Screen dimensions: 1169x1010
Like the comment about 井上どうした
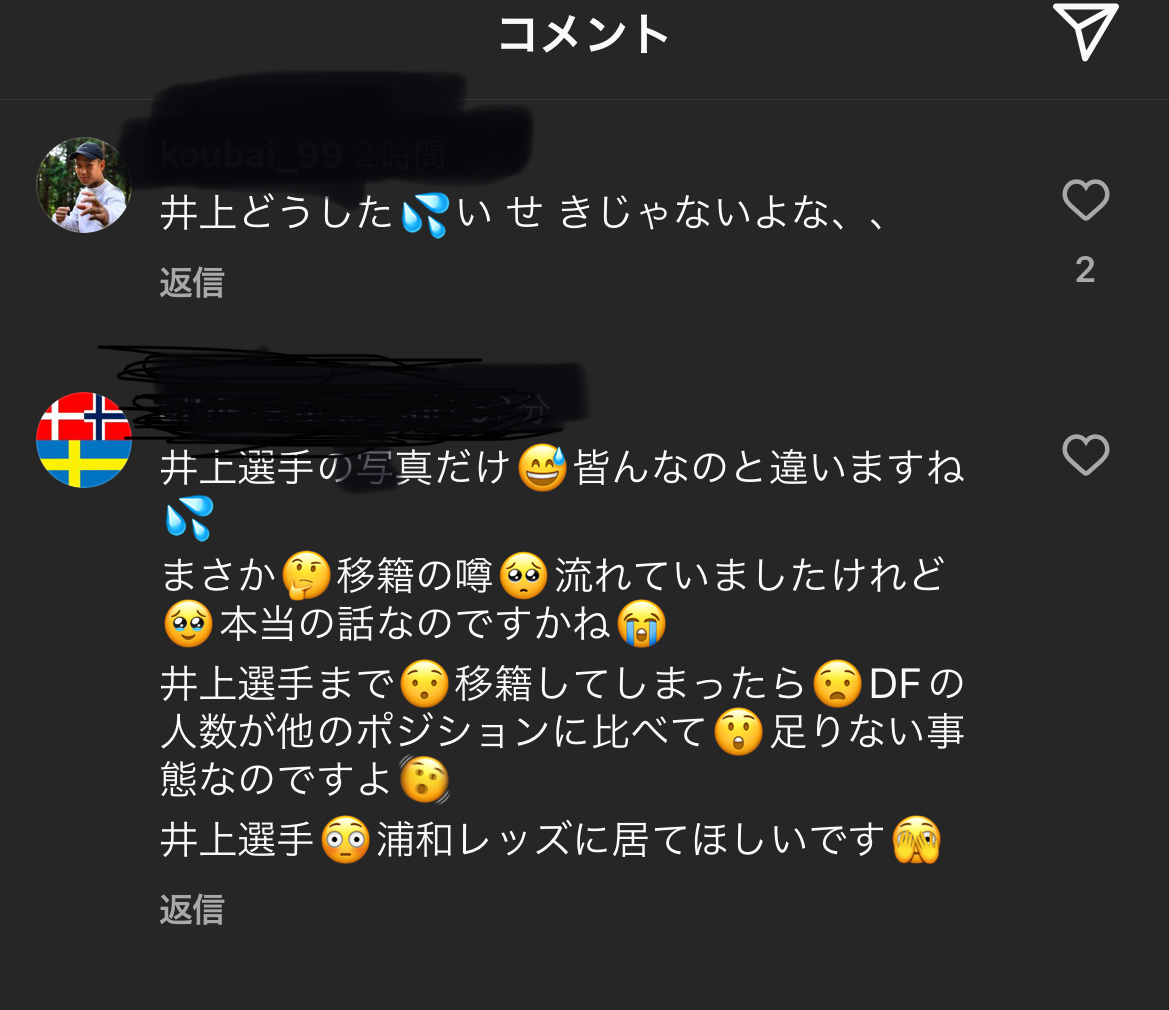(x=1086, y=200)
